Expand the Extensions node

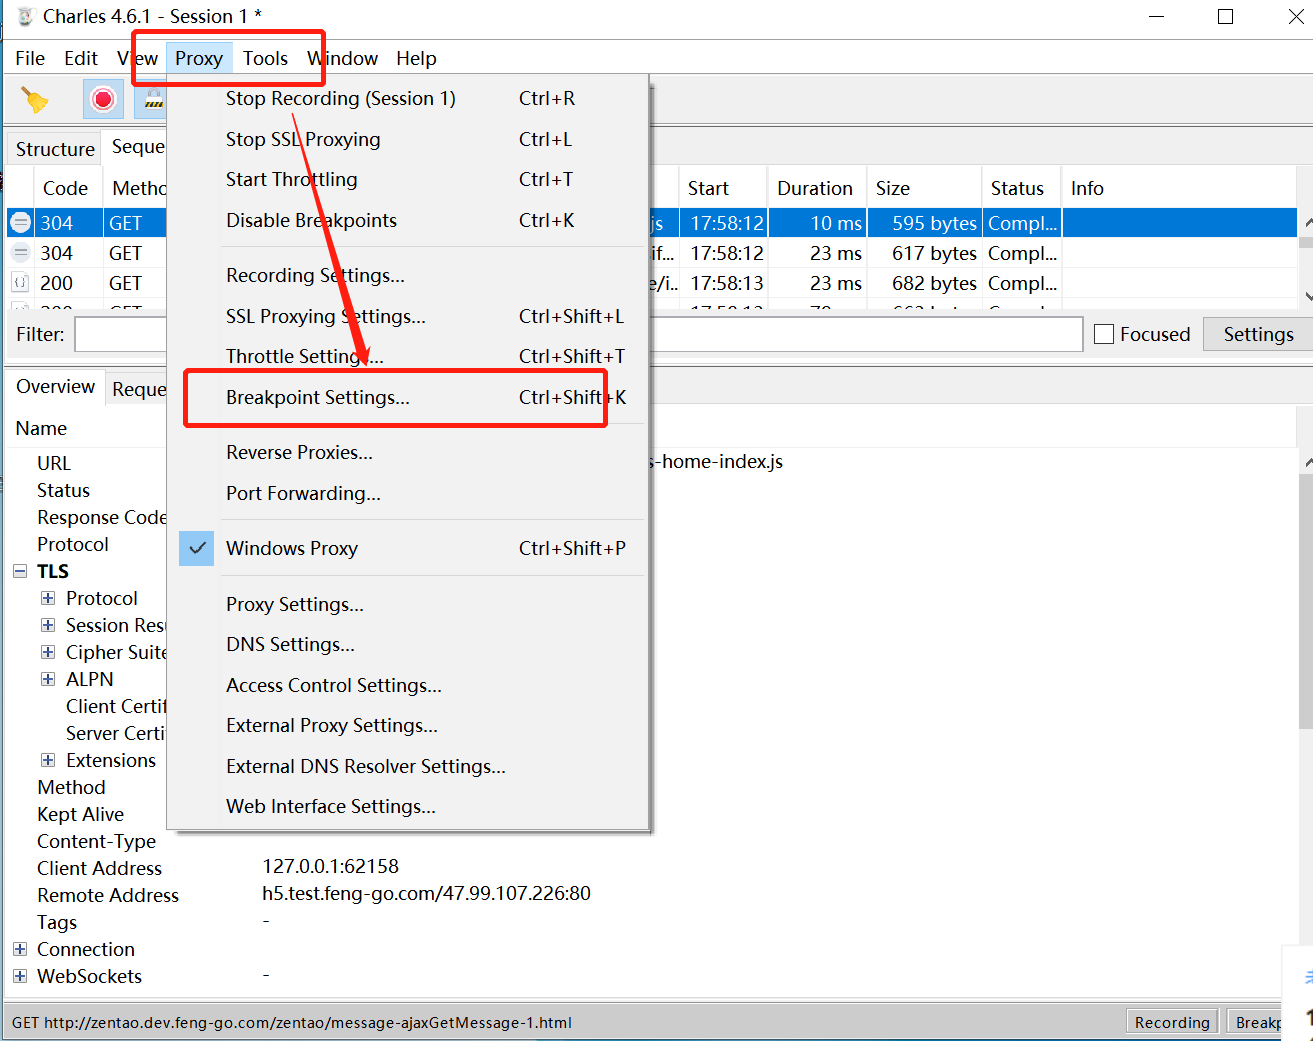(x=48, y=760)
